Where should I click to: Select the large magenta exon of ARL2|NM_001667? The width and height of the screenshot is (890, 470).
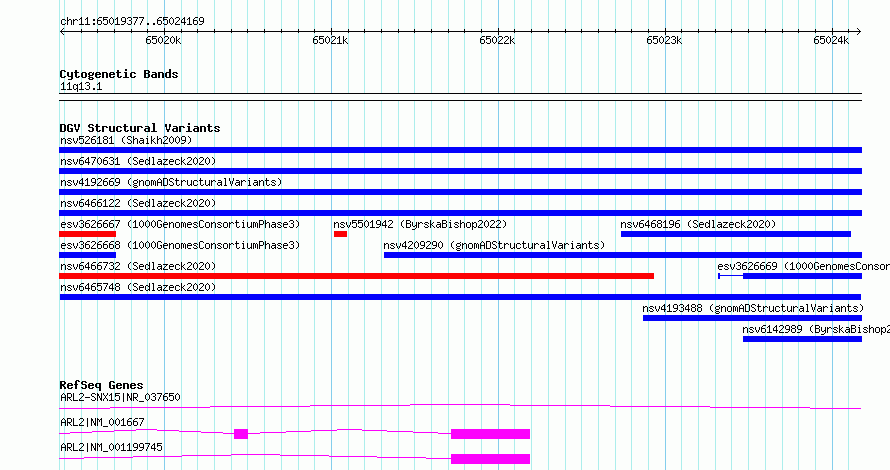(490, 434)
